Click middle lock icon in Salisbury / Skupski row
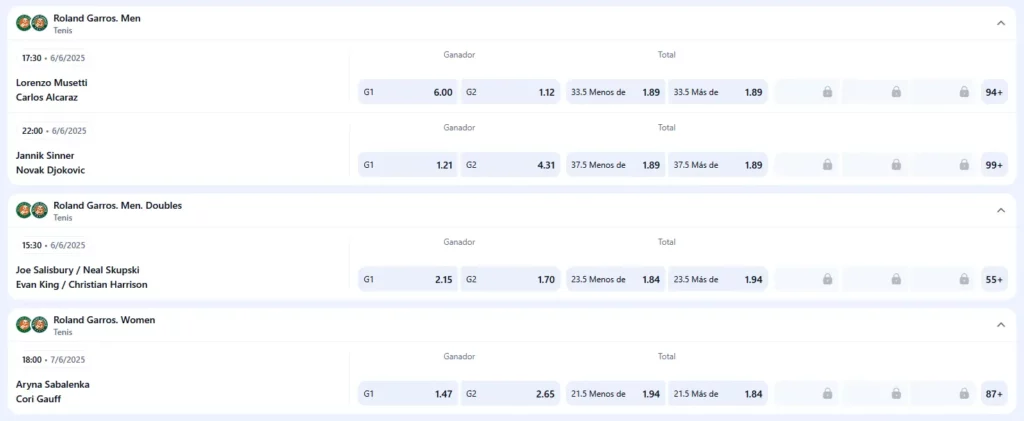 (x=896, y=280)
